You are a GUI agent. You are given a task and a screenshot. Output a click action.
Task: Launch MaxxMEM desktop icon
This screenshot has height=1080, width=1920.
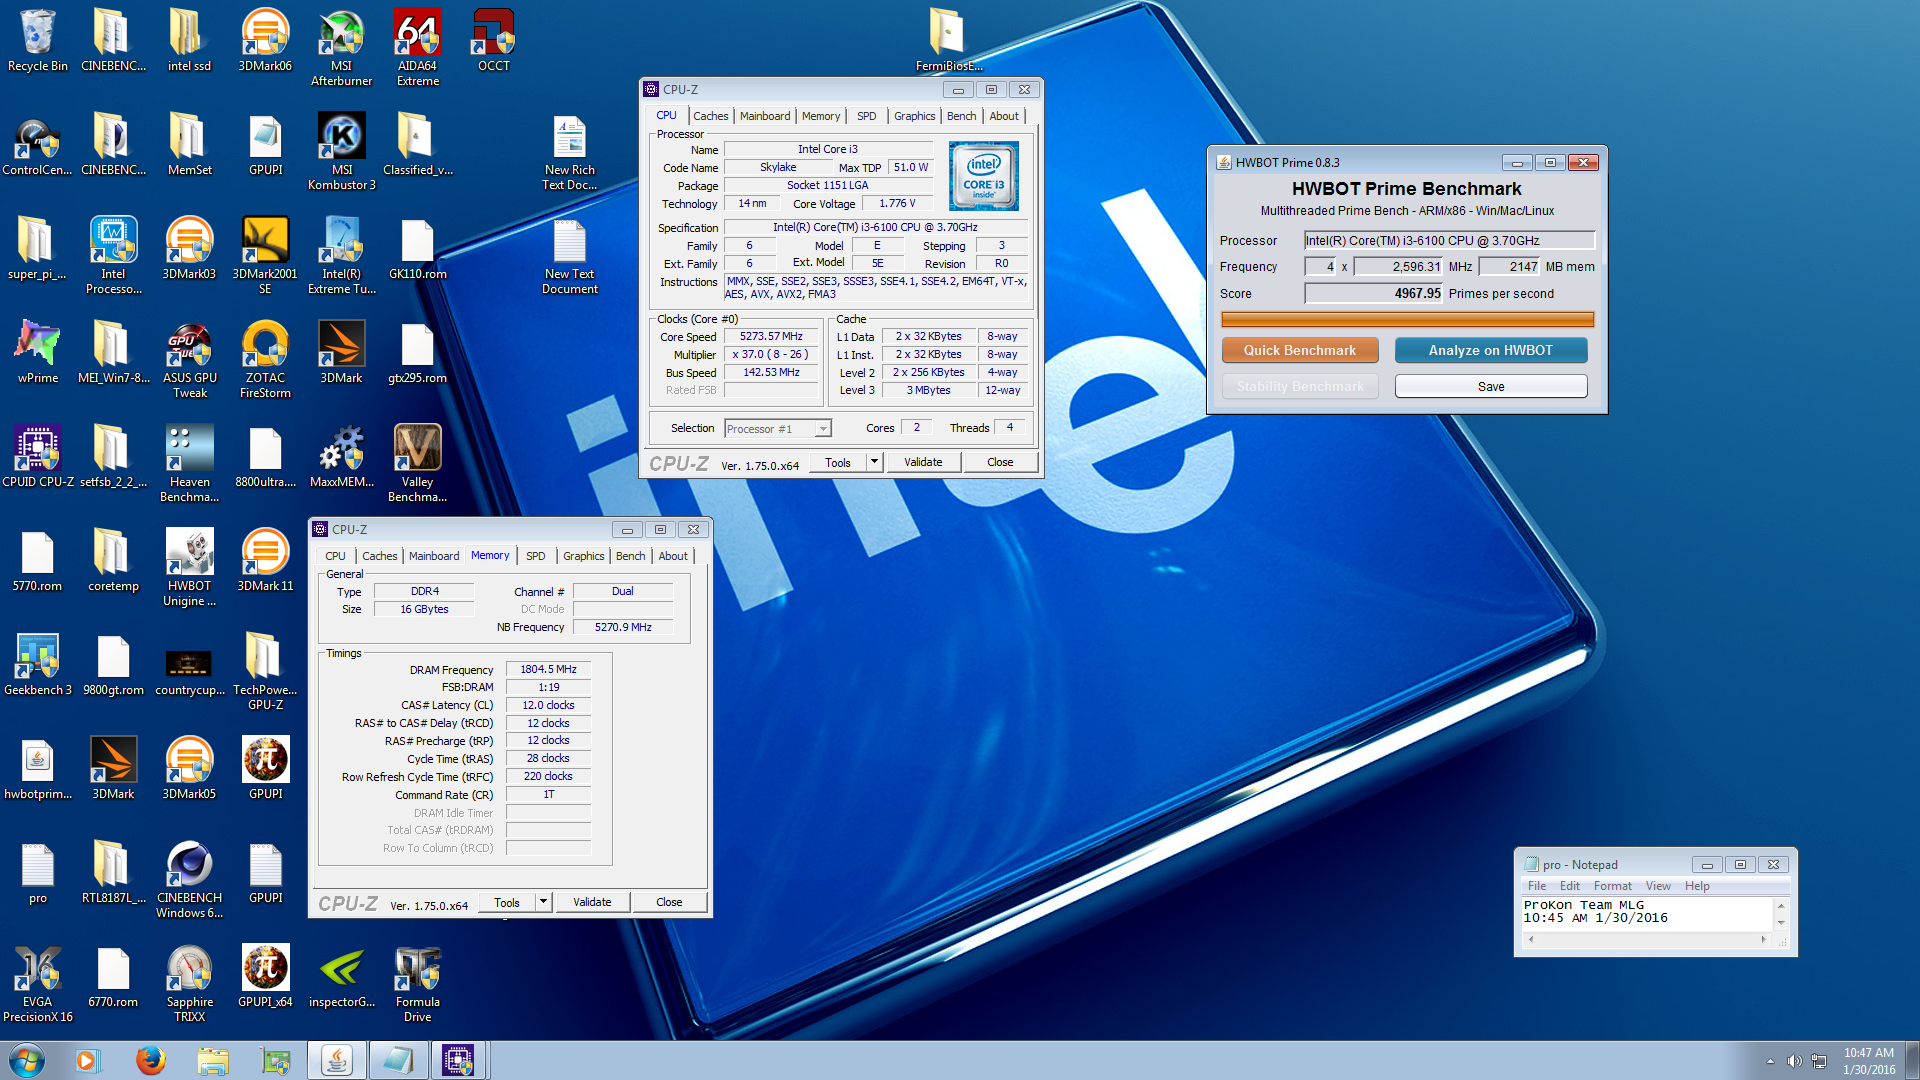point(341,457)
